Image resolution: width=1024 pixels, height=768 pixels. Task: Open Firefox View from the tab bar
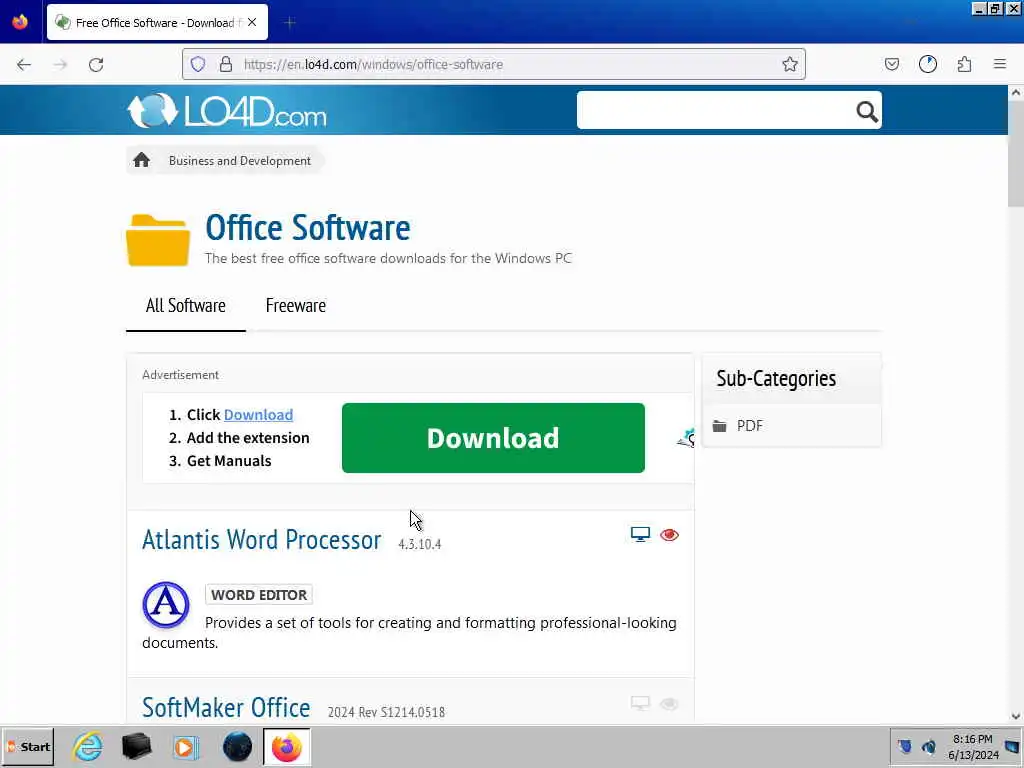[20, 22]
